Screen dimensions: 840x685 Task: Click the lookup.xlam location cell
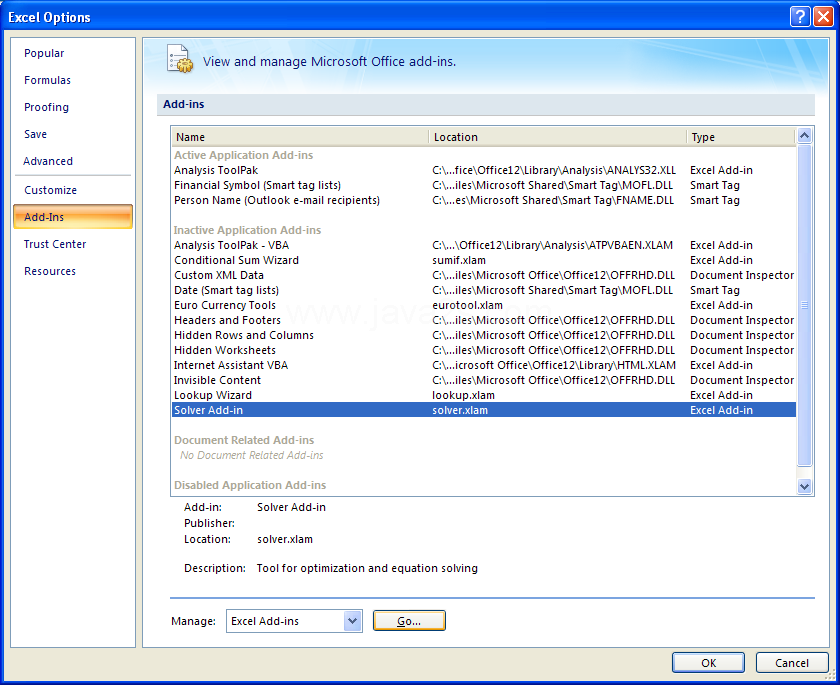[x=463, y=395]
